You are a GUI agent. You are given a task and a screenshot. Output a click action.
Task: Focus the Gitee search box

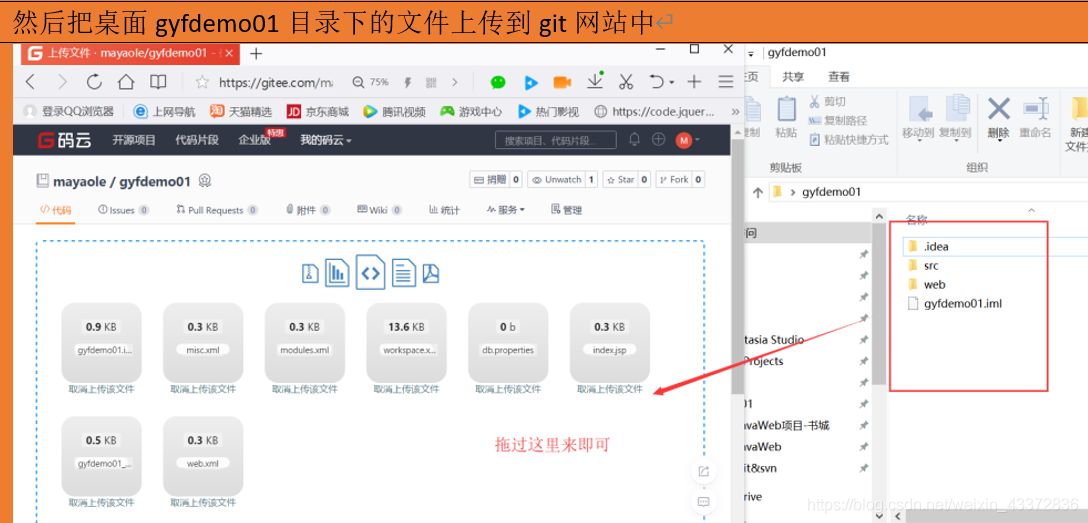(556, 140)
